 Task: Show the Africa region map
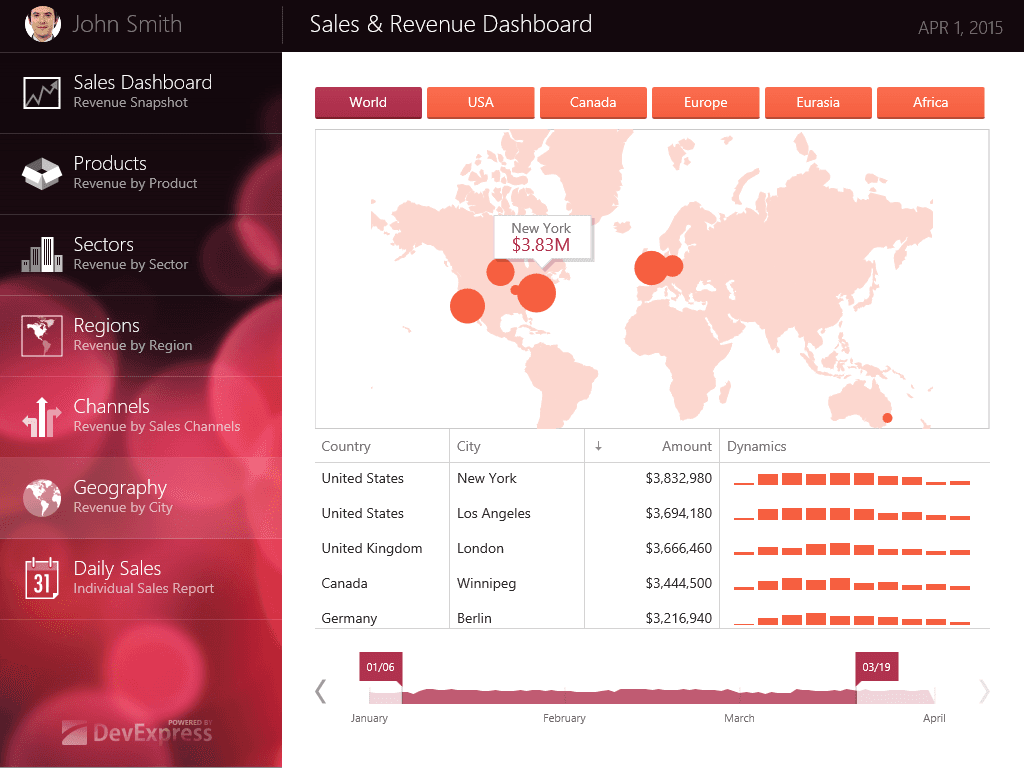click(931, 103)
